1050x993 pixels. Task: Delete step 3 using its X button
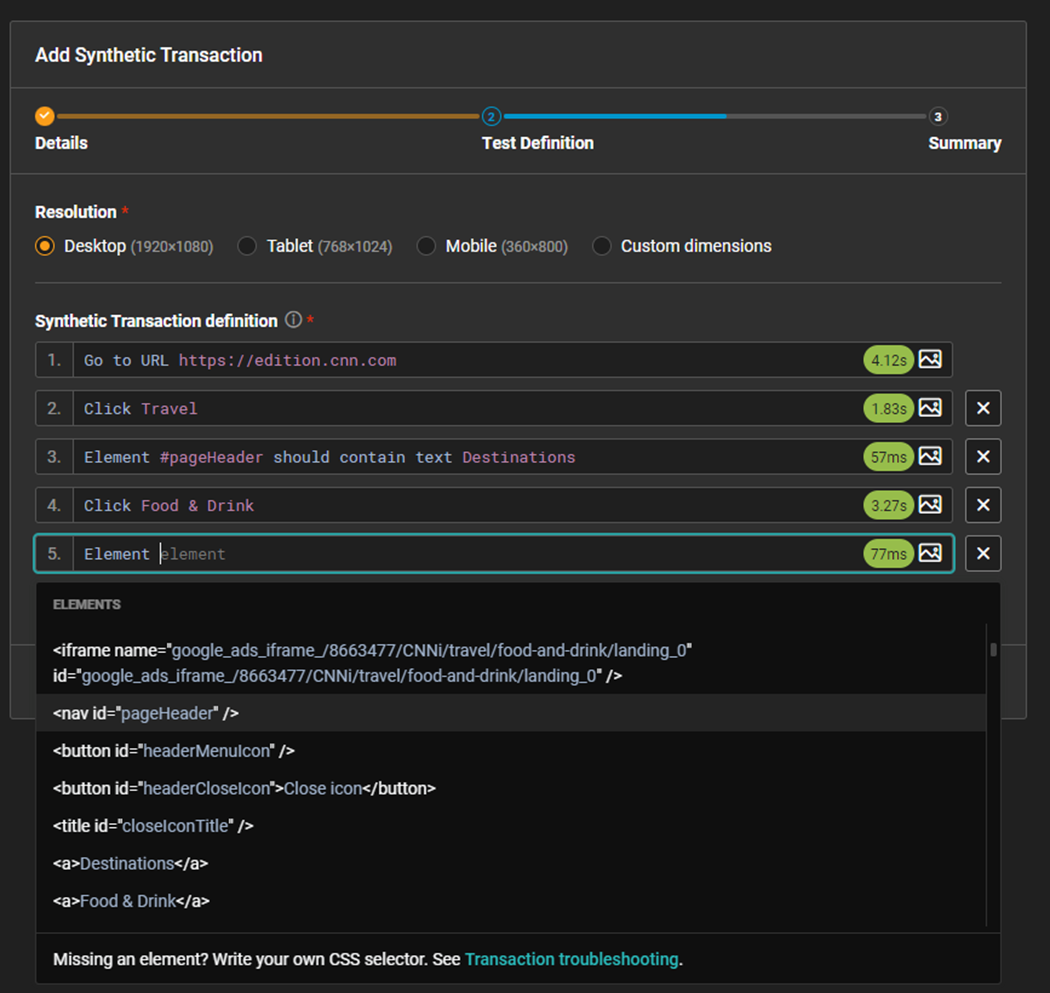983,456
